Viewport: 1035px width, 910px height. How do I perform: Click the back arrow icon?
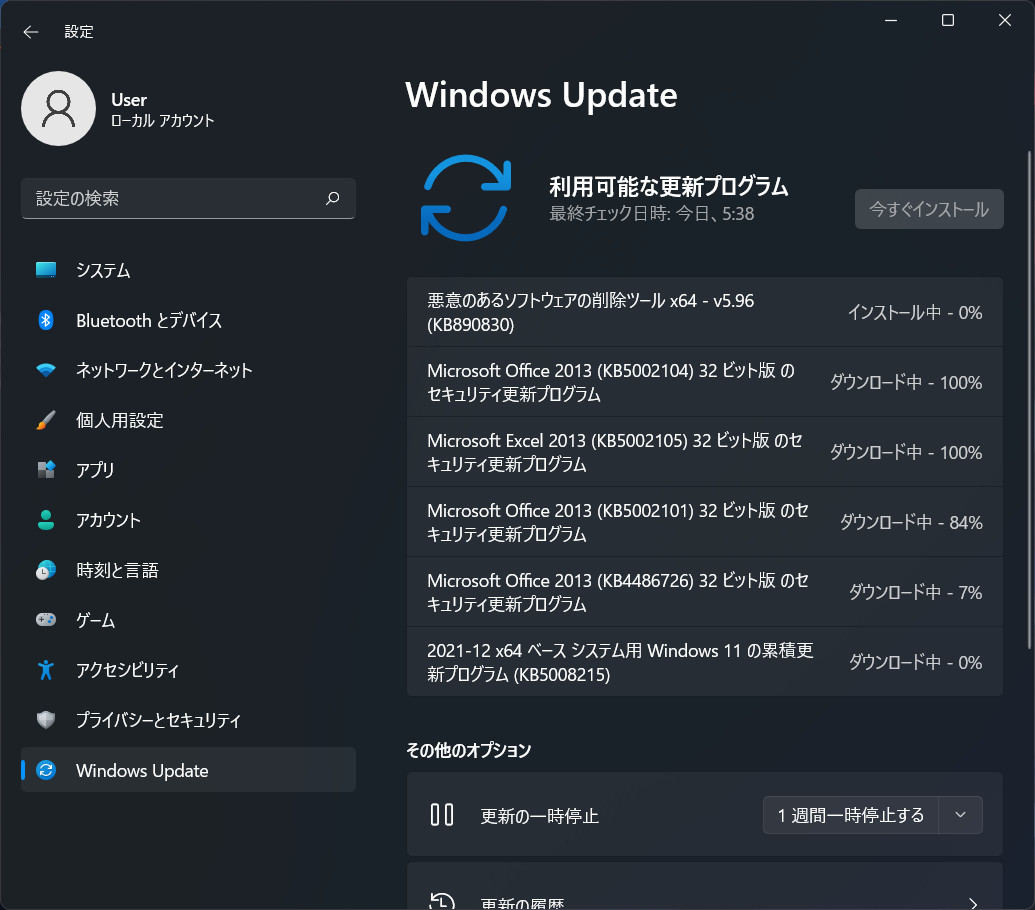pyautogui.click(x=30, y=32)
